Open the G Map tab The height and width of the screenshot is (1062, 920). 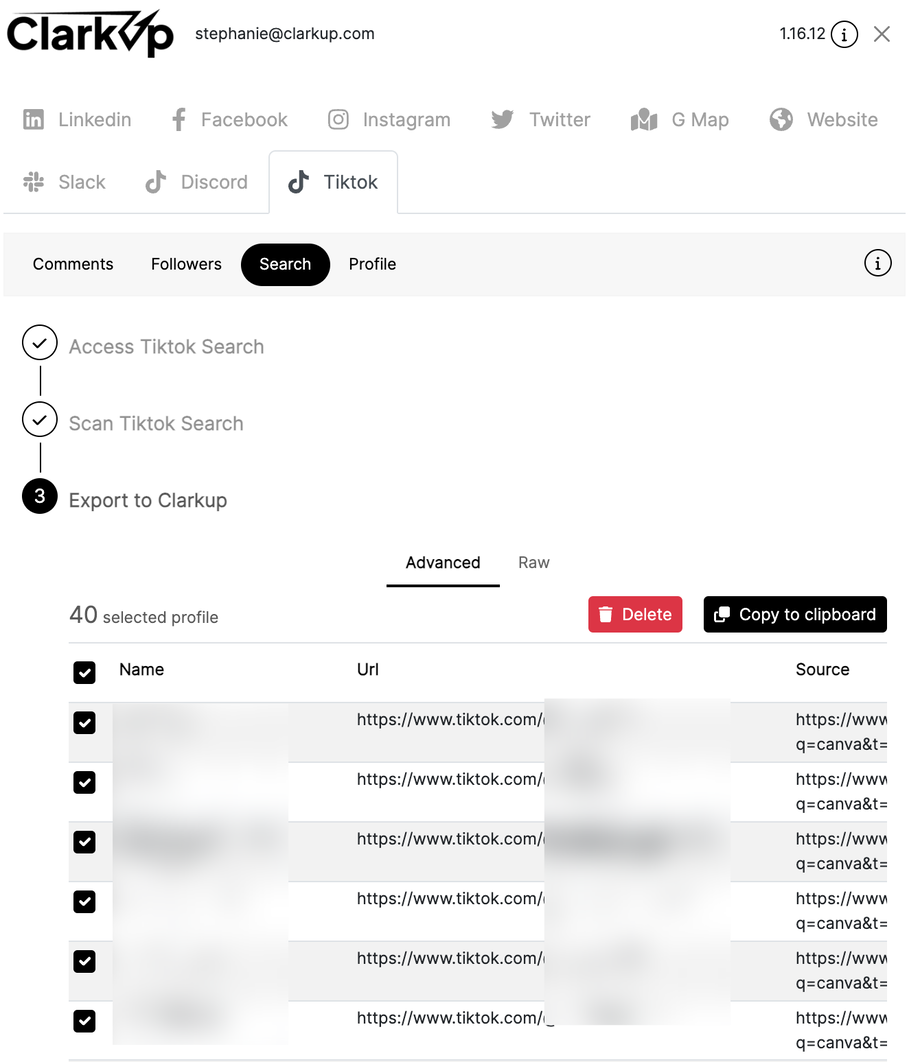(x=679, y=119)
